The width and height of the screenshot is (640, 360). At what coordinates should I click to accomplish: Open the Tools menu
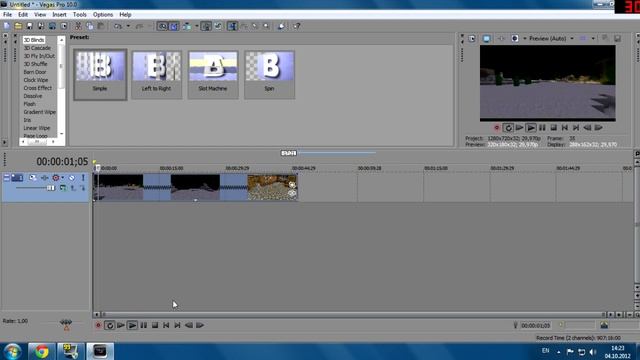[80, 14]
